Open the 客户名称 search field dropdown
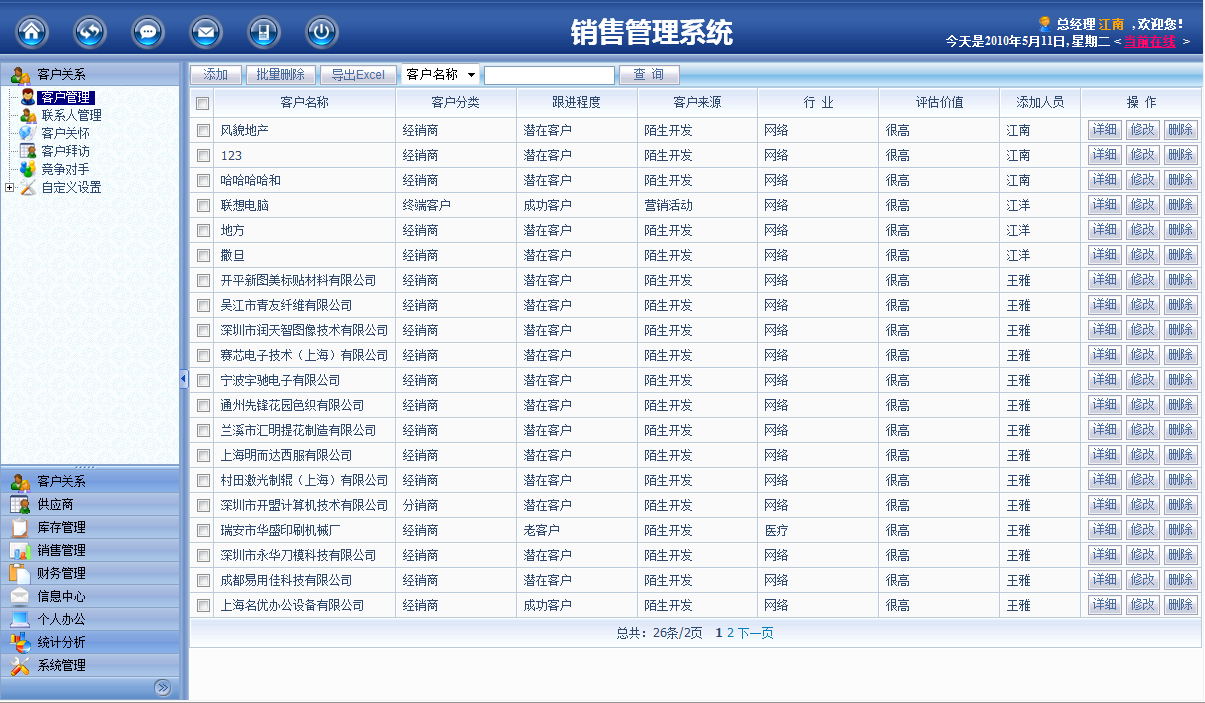The height and width of the screenshot is (703, 1205). [x=471, y=75]
